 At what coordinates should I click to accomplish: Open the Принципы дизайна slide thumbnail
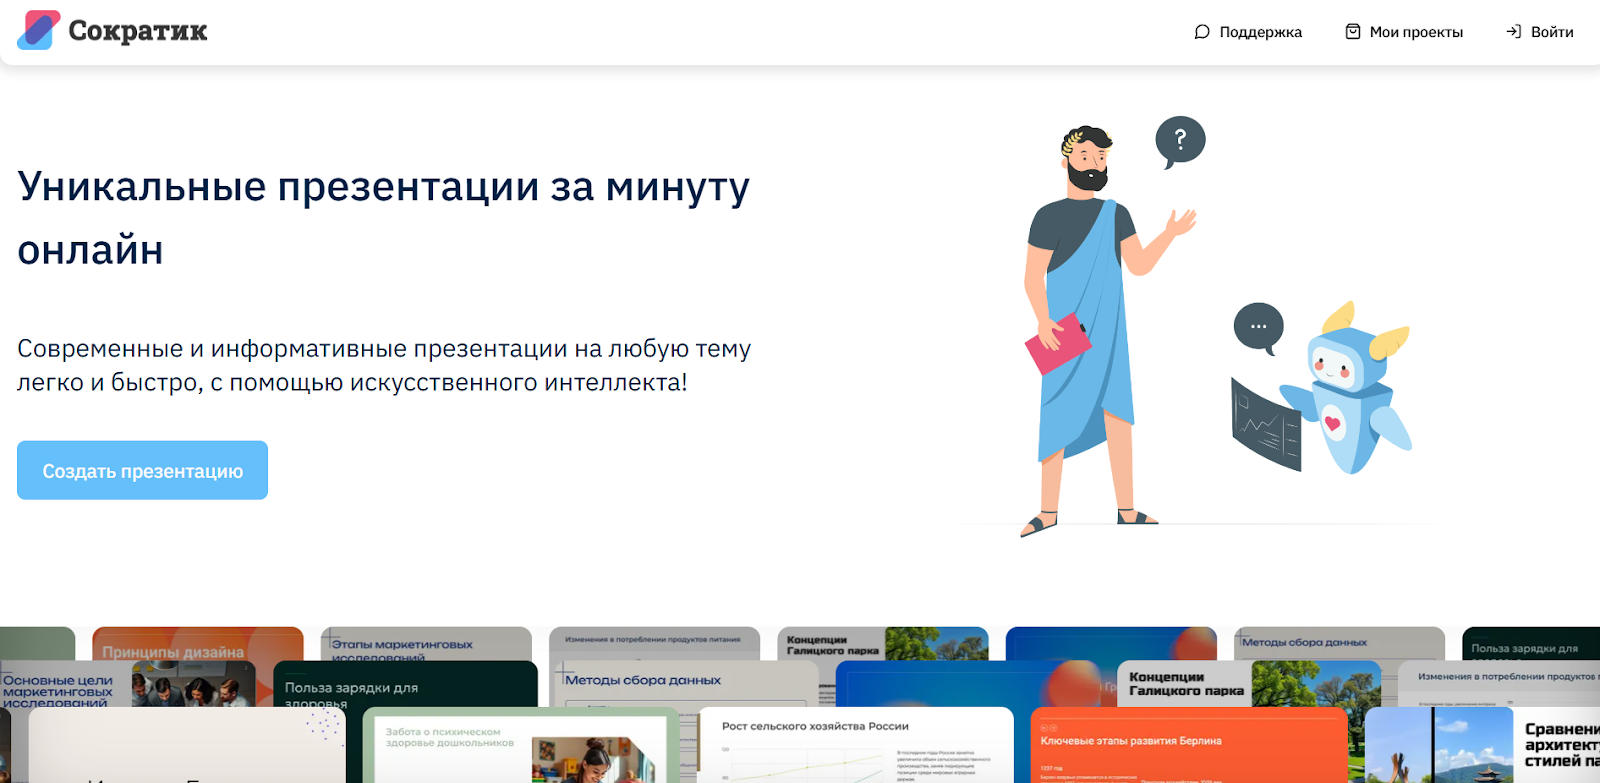(197, 643)
